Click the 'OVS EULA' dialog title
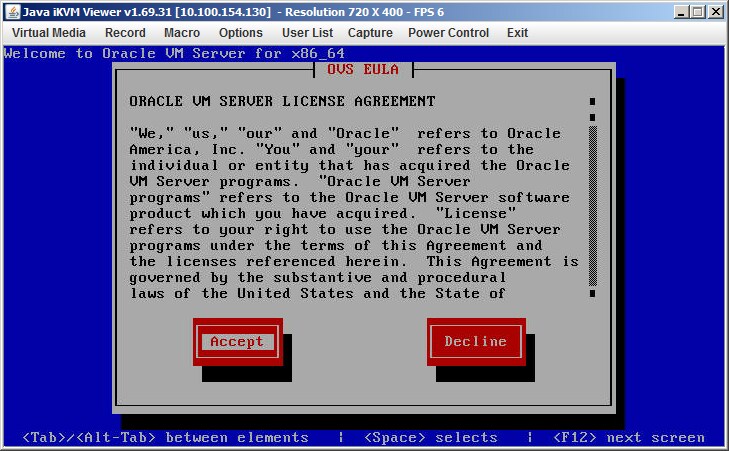 pos(363,69)
